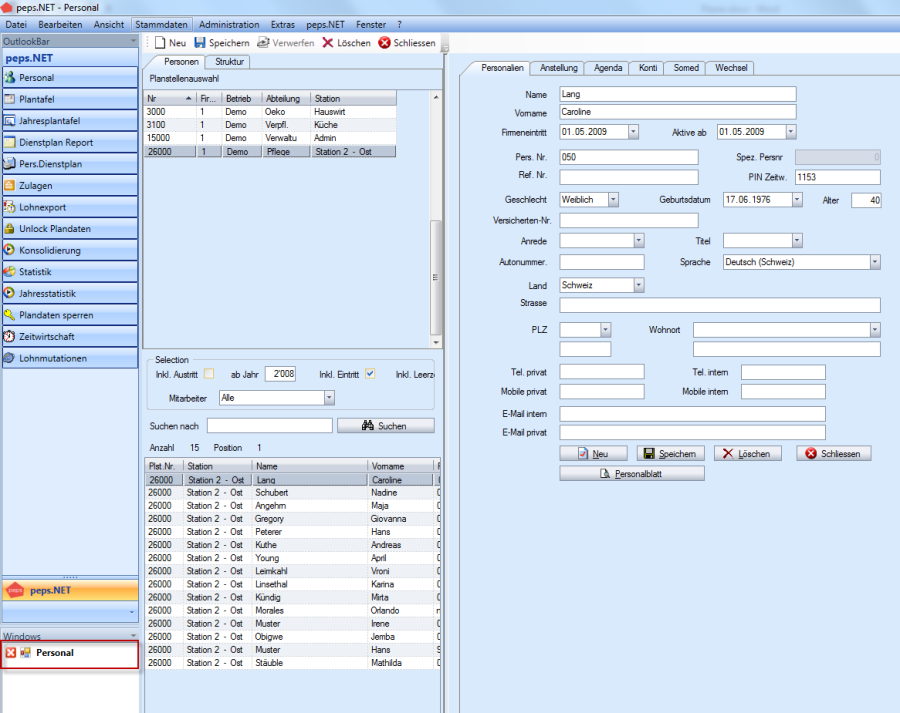Expand the Mitarbeiter dropdown
Viewport: 900px width, 713px height.
tap(328, 397)
